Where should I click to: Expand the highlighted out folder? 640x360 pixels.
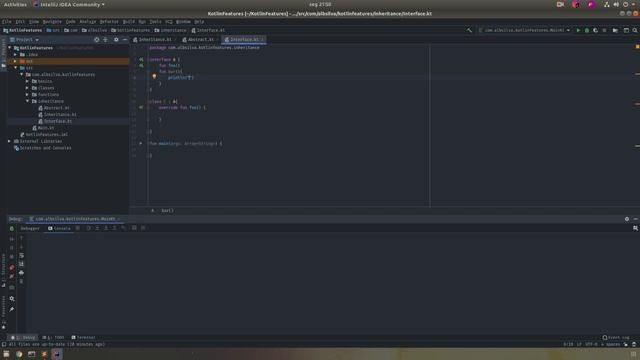click(x=16, y=61)
